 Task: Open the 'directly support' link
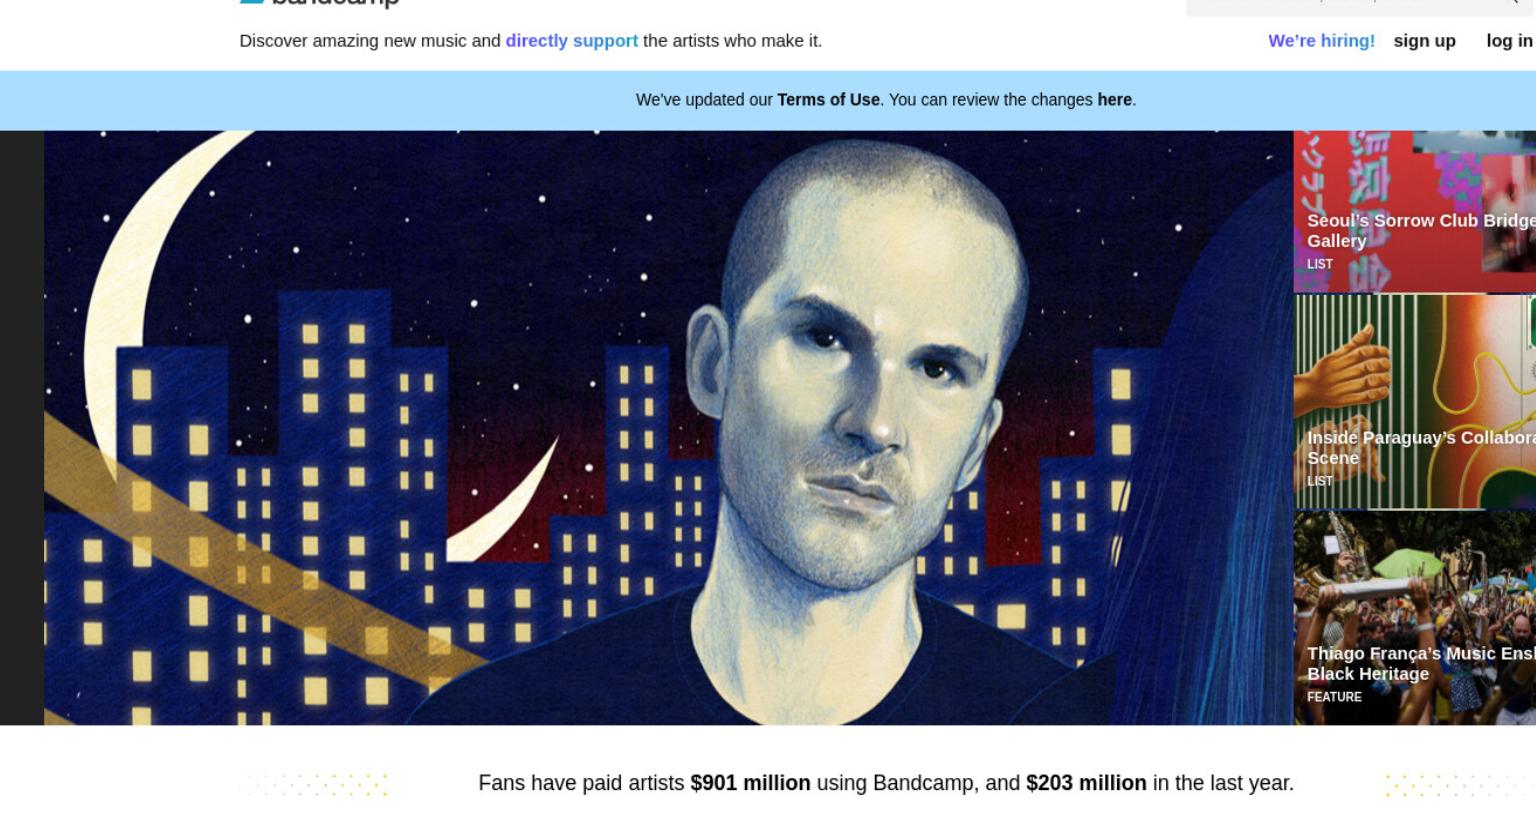click(571, 41)
